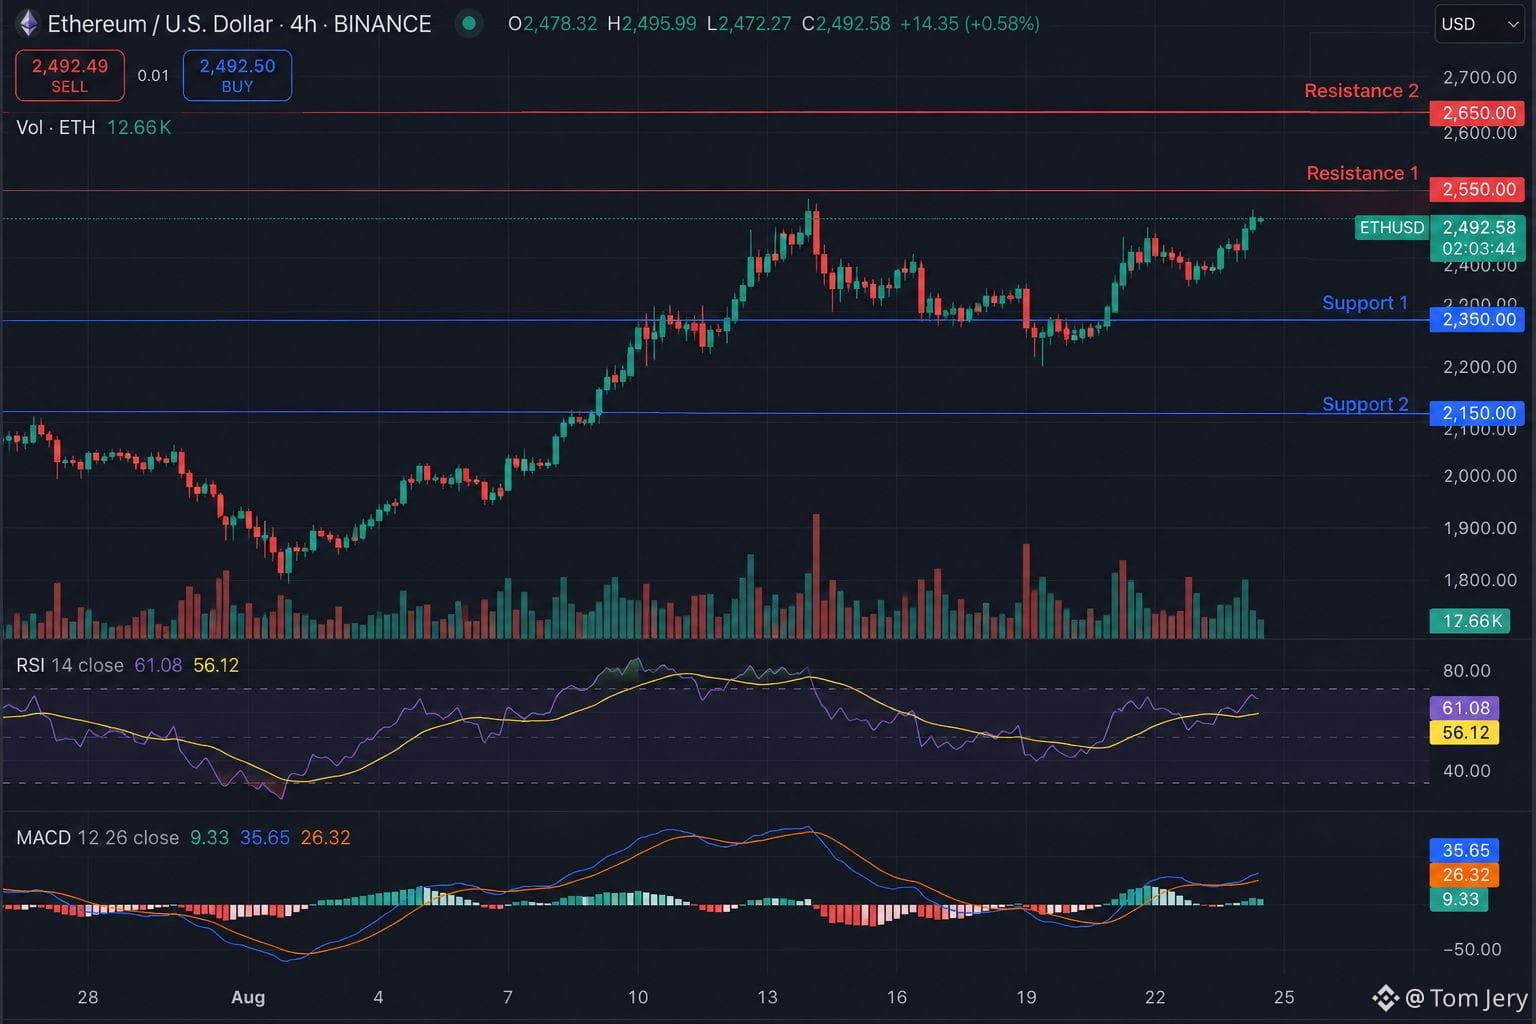Select the RSI 14 close indicator legend
This screenshot has width=1536, height=1024.
pyautogui.click(x=70, y=665)
